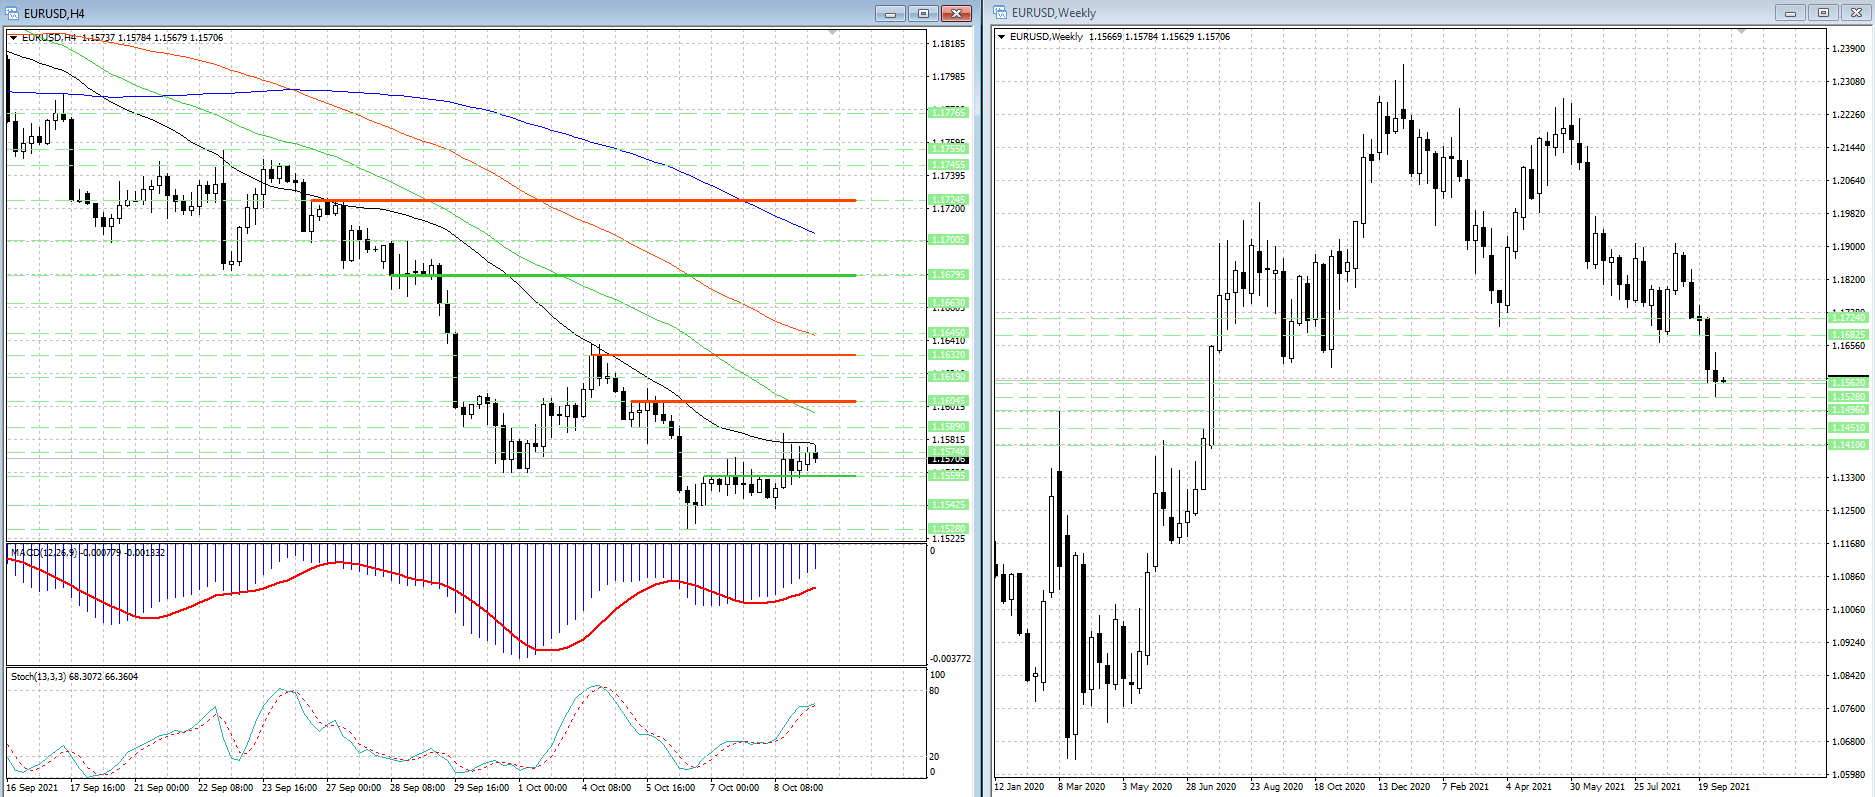Screen dimensions: 1875x797
Task: Click the green 1.14510 label on Weekly chart
Action: coord(1848,428)
